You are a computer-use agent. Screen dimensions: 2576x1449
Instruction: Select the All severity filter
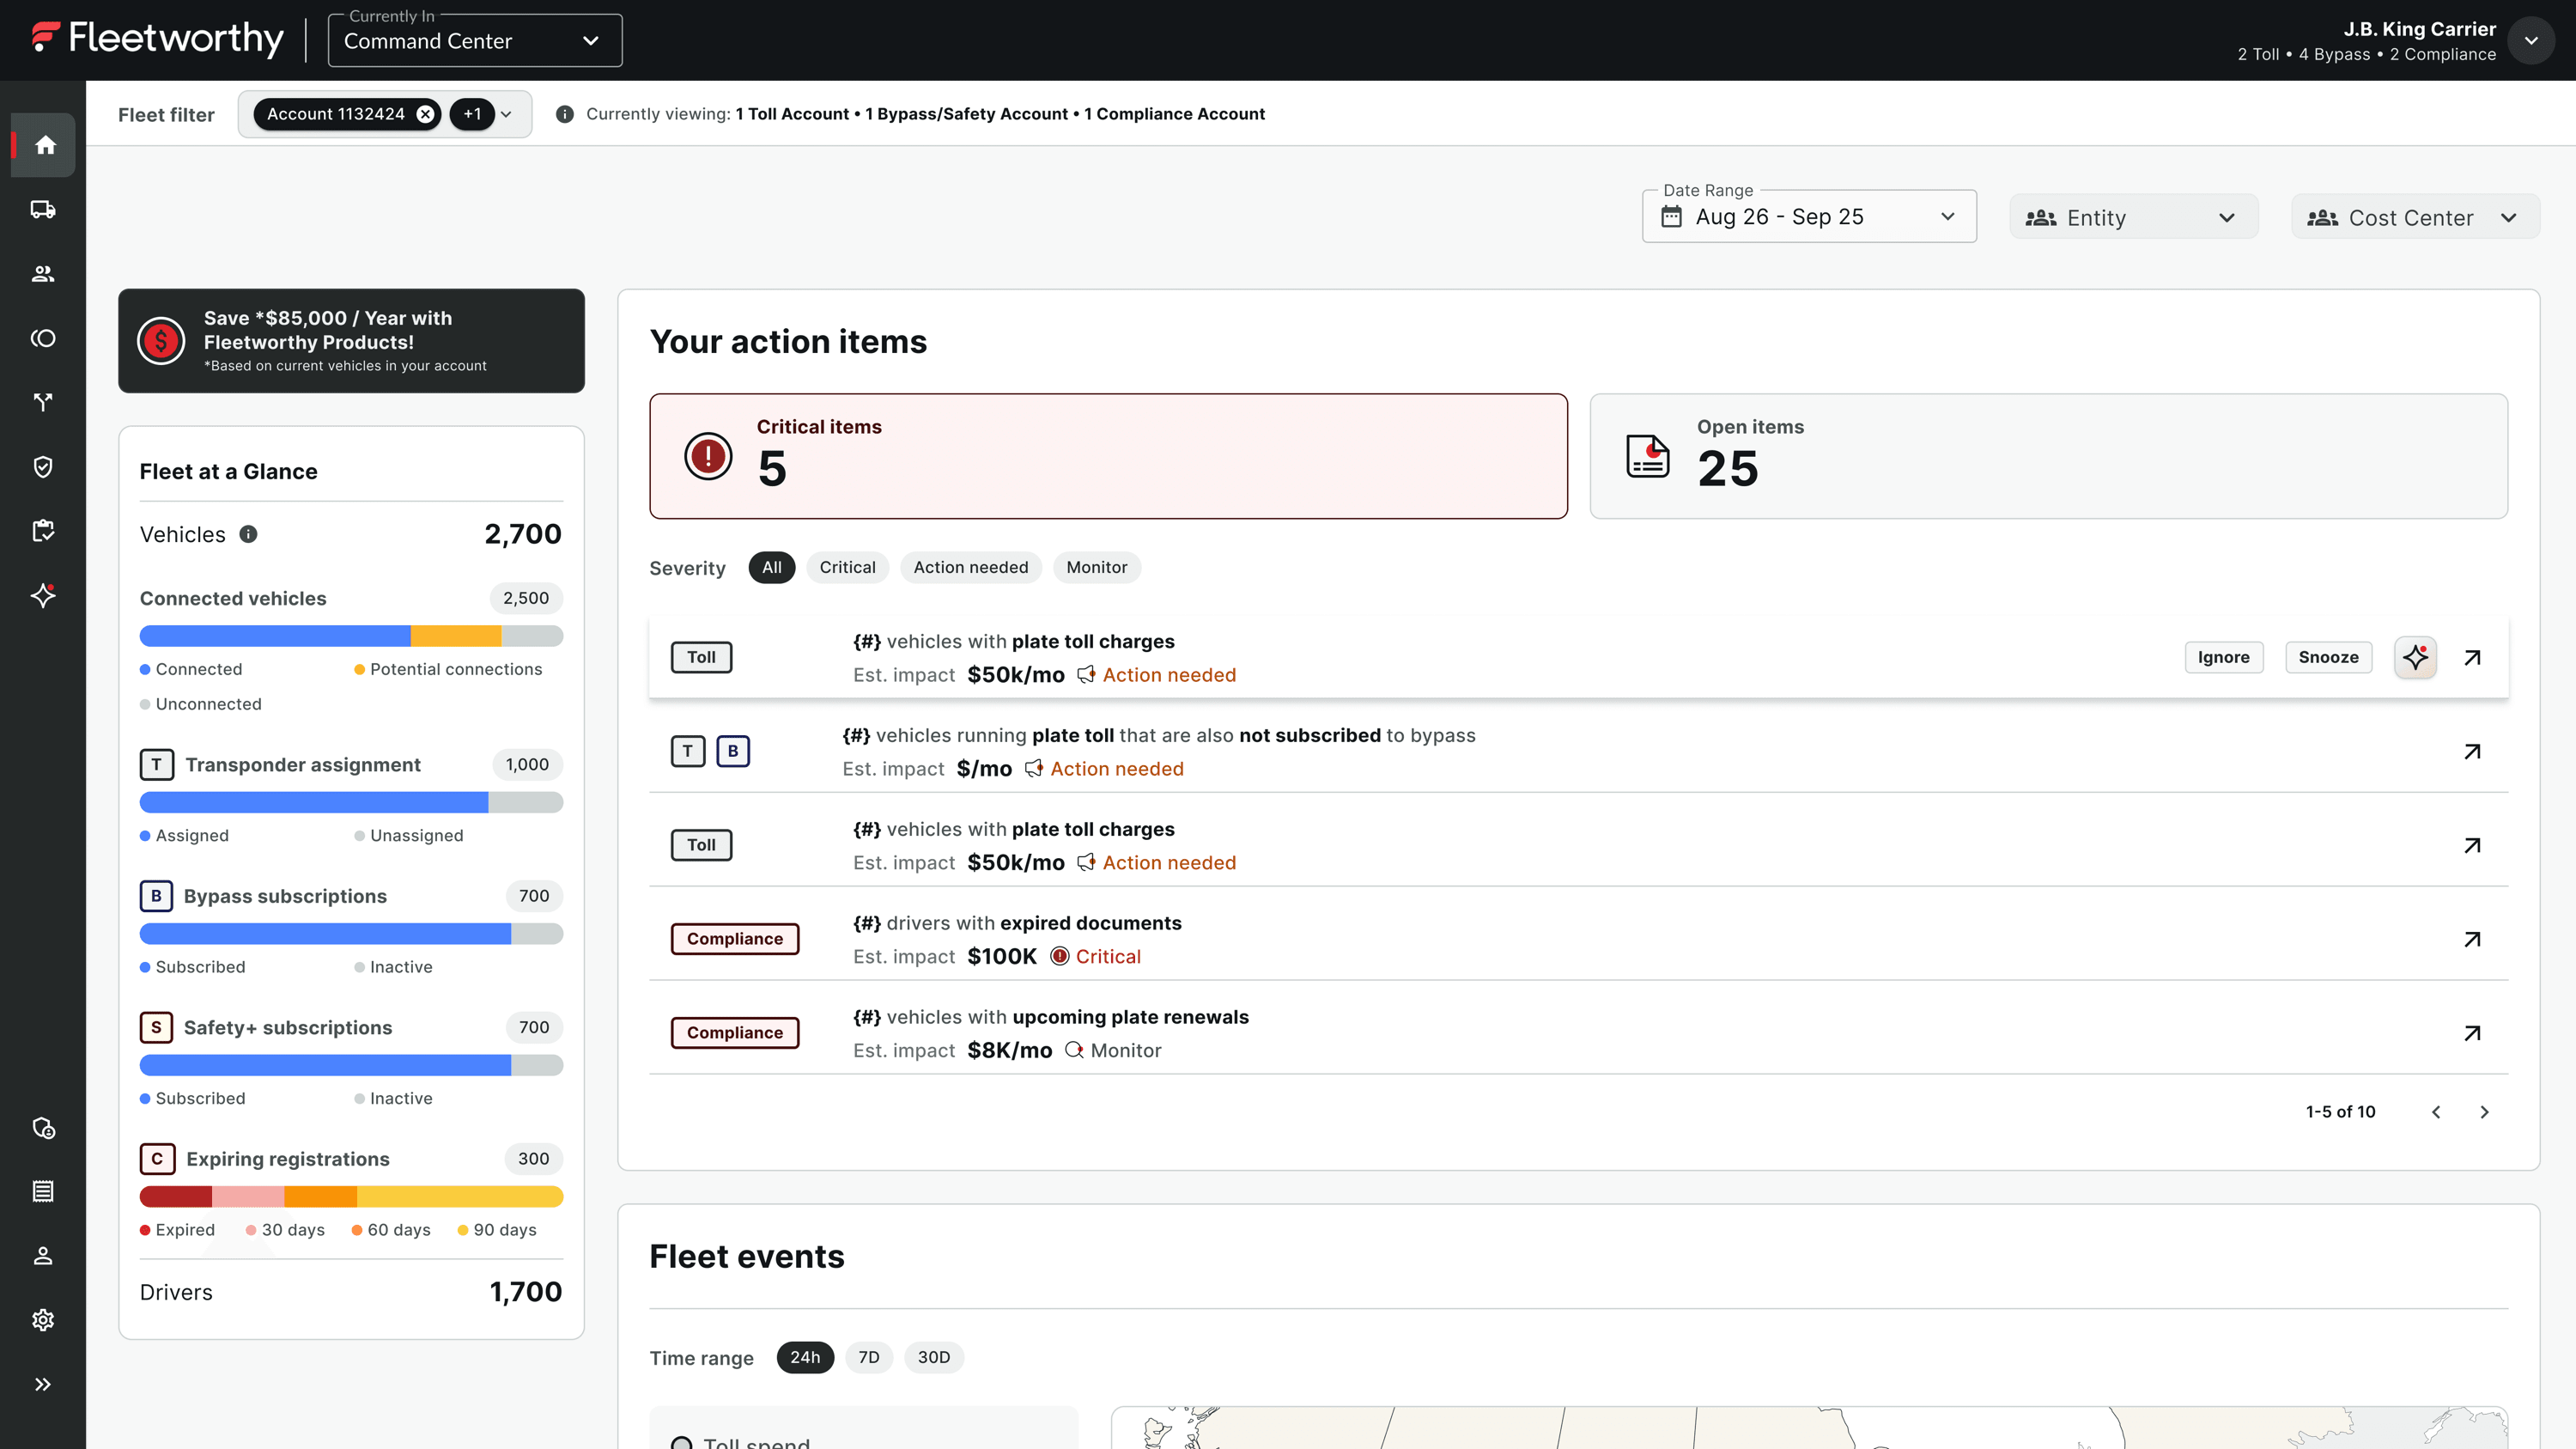[771, 567]
